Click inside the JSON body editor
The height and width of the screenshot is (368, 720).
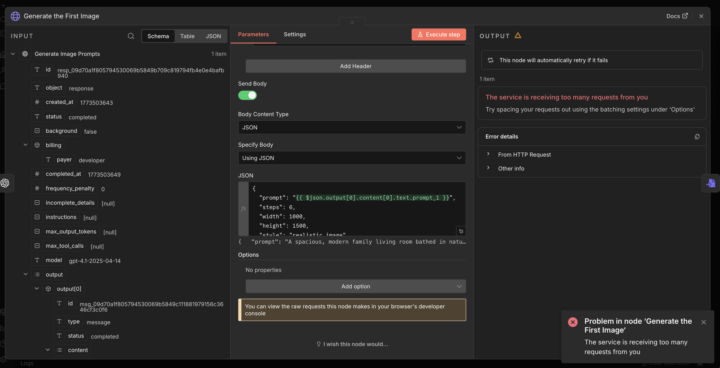point(357,209)
